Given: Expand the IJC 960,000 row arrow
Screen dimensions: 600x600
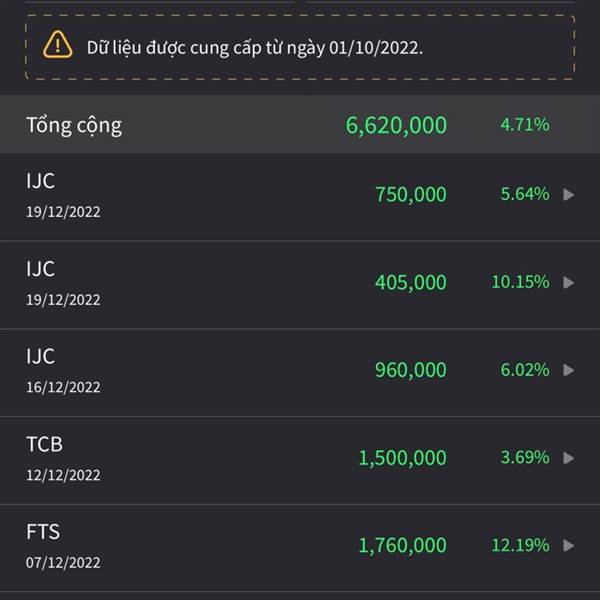Looking at the screenshot, I should 569,370.
